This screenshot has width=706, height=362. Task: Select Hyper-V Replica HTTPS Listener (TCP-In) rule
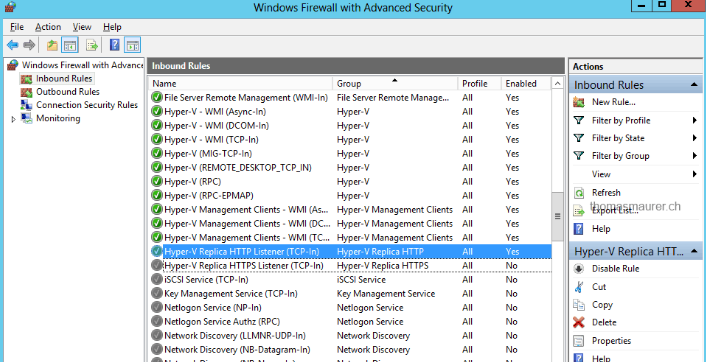click(349, 266)
